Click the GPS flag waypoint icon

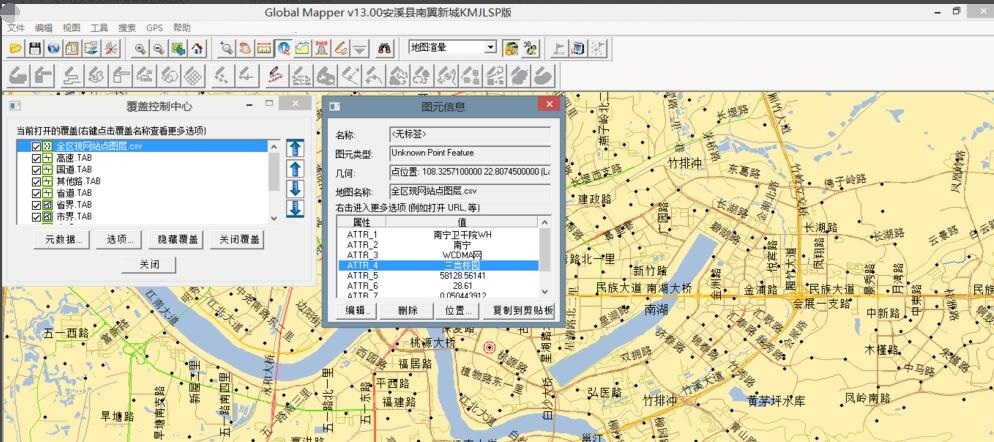coord(559,48)
